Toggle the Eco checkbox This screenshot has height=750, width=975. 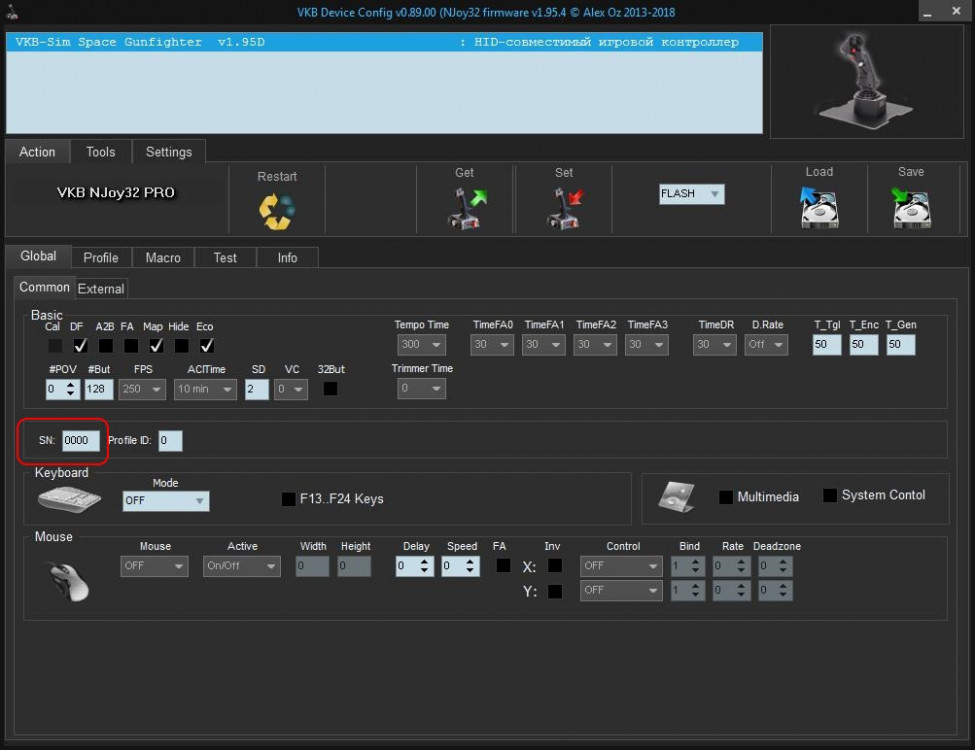[206, 346]
